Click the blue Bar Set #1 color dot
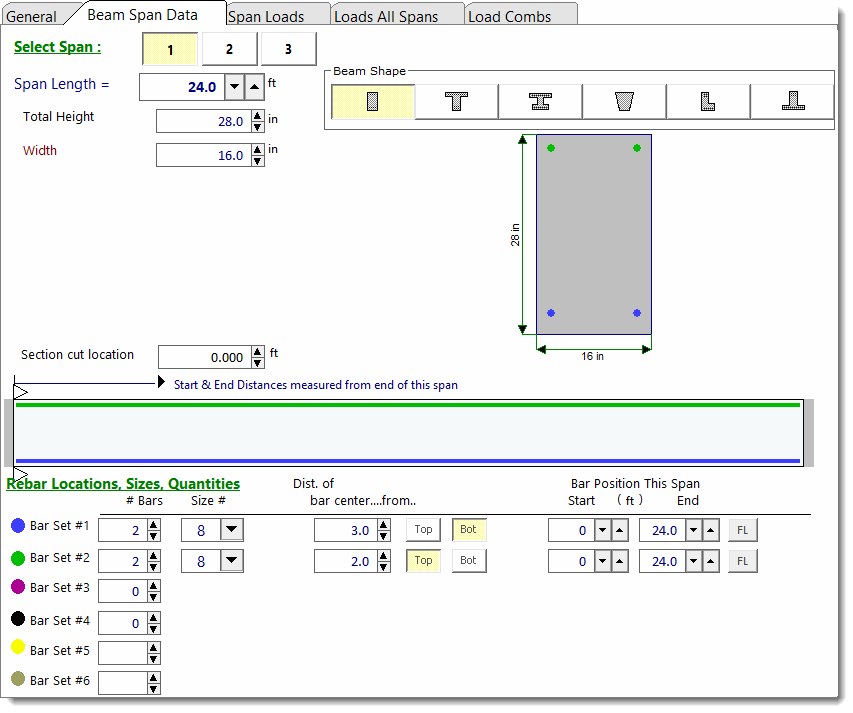The height and width of the screenshot is (713, 853). coord(18,526)
